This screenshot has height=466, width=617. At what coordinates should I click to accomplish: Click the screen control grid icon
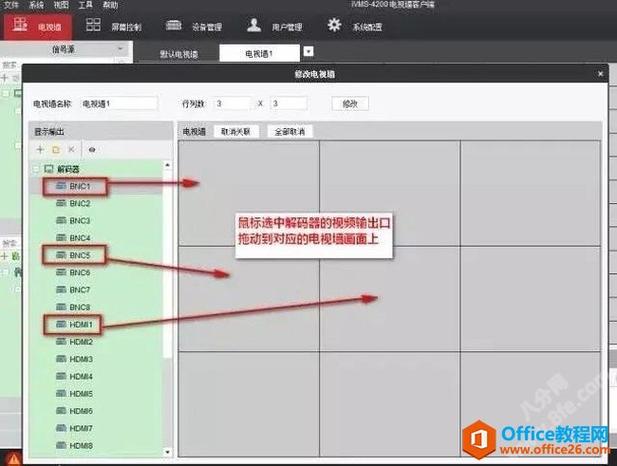click(x=93, y=25)
